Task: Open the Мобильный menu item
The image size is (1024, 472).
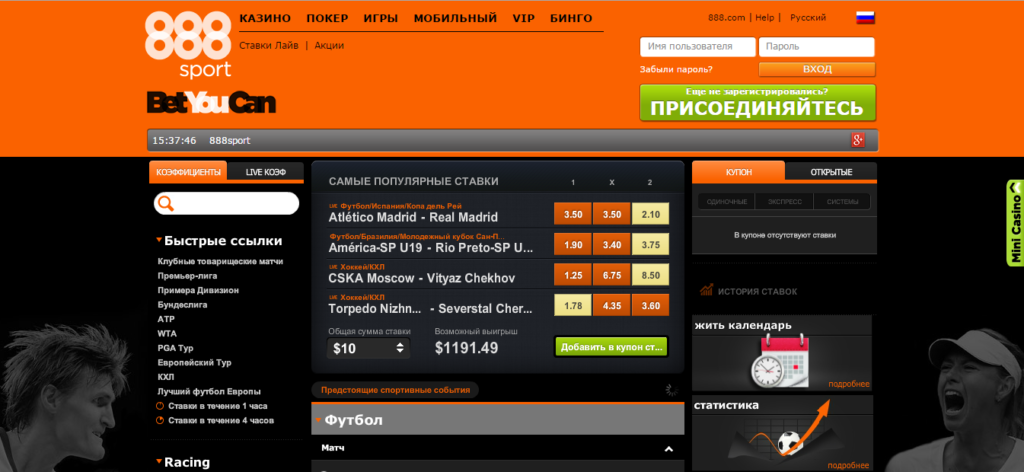Action: (455, 18)
